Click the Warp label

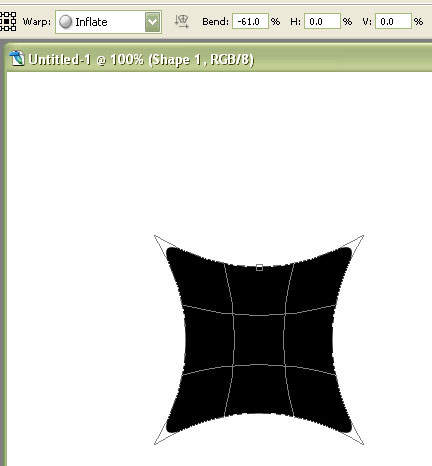(37, 22)
